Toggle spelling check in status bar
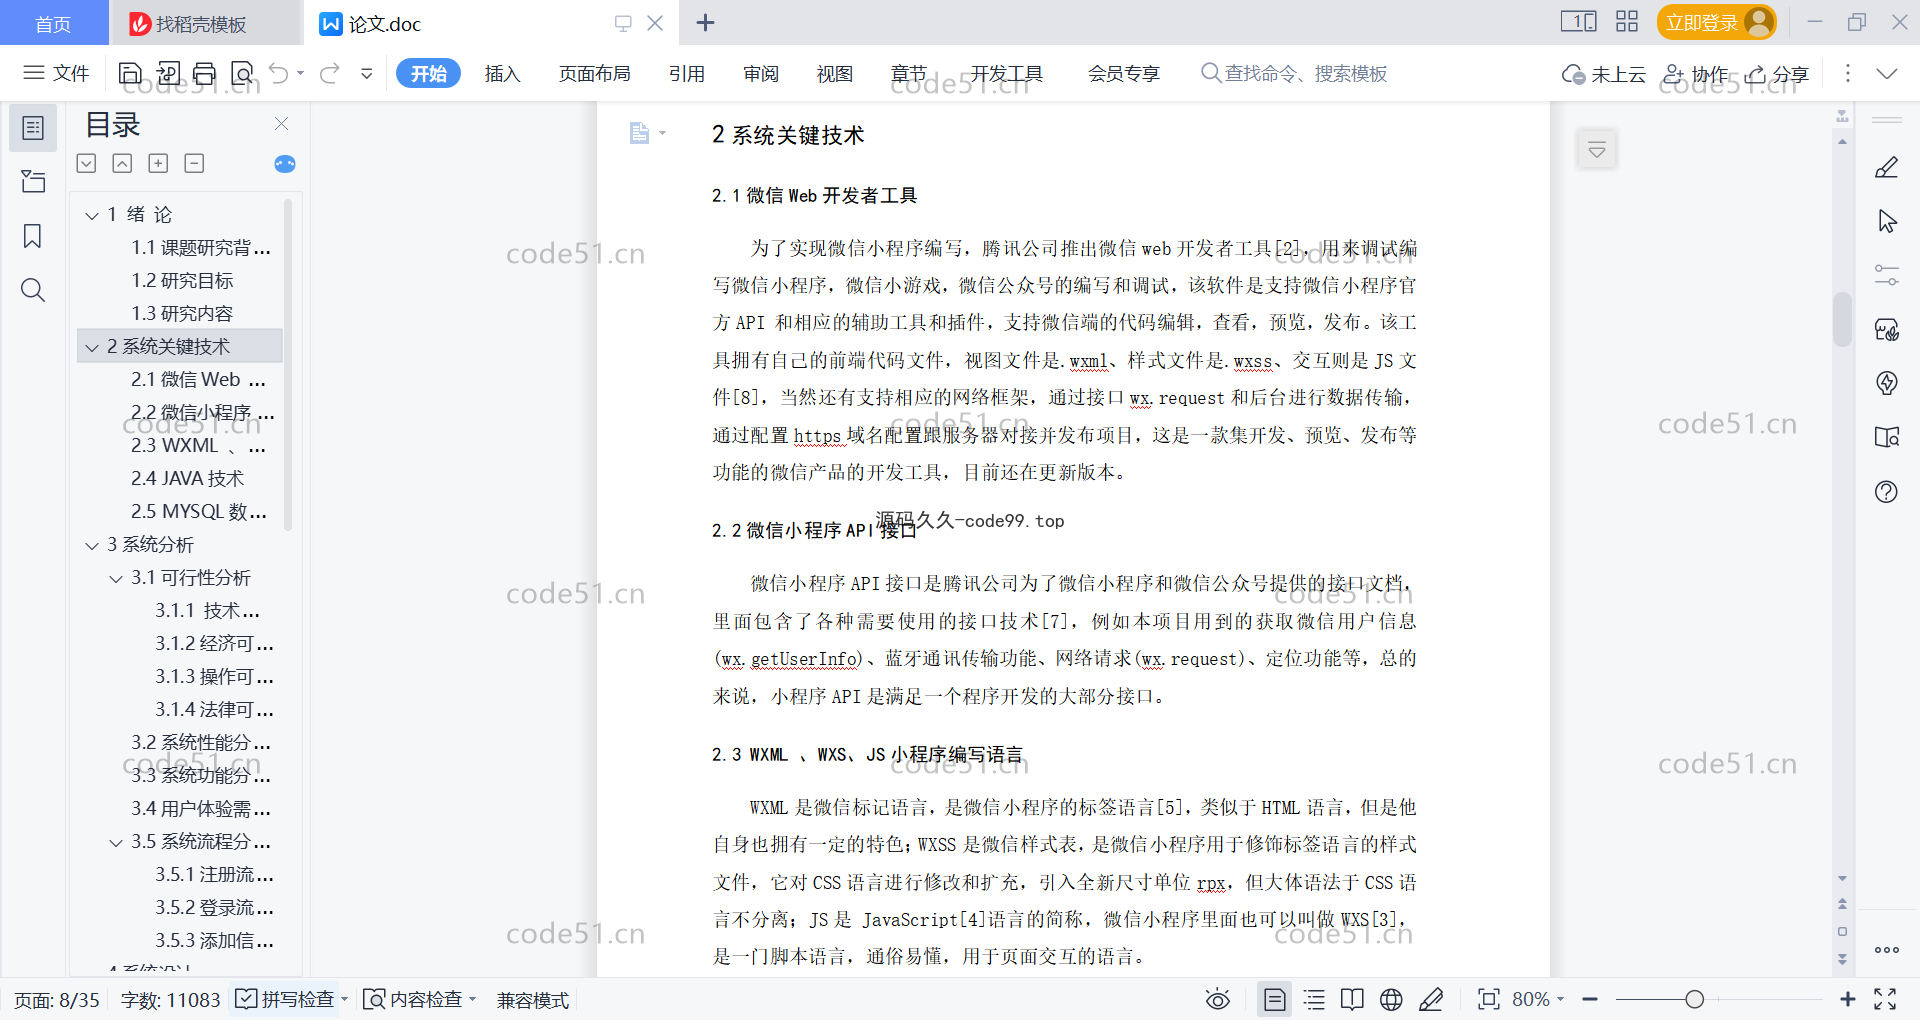Viewport: 1920px width, 1020px height. [x=285, y=999]
